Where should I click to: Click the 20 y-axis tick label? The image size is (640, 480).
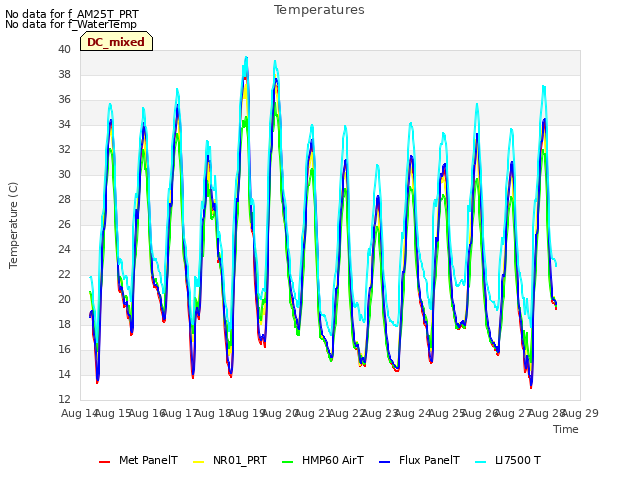coord(64,299)
